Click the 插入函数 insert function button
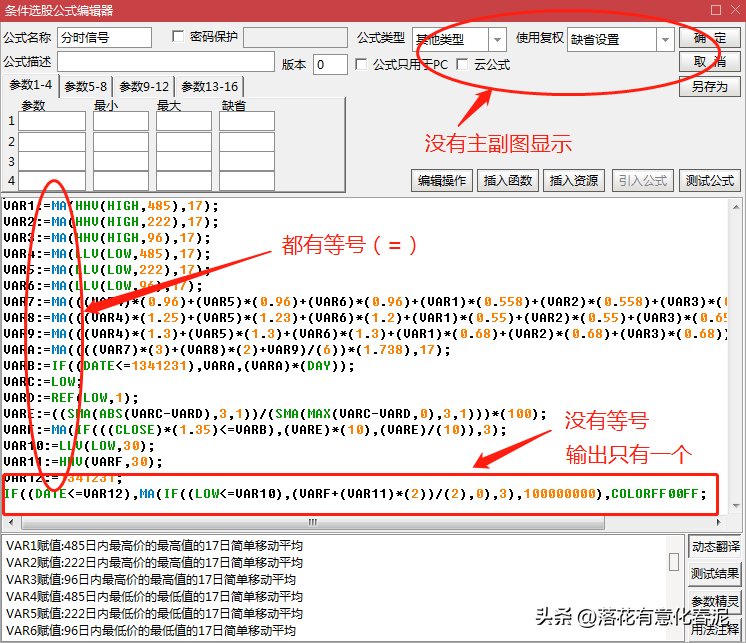Viewport: 746px width, 643px height. pos(508,181)
